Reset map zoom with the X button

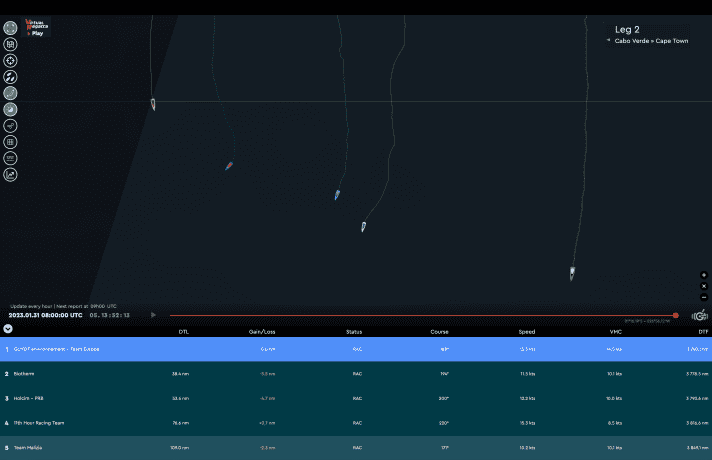(704, 286)
